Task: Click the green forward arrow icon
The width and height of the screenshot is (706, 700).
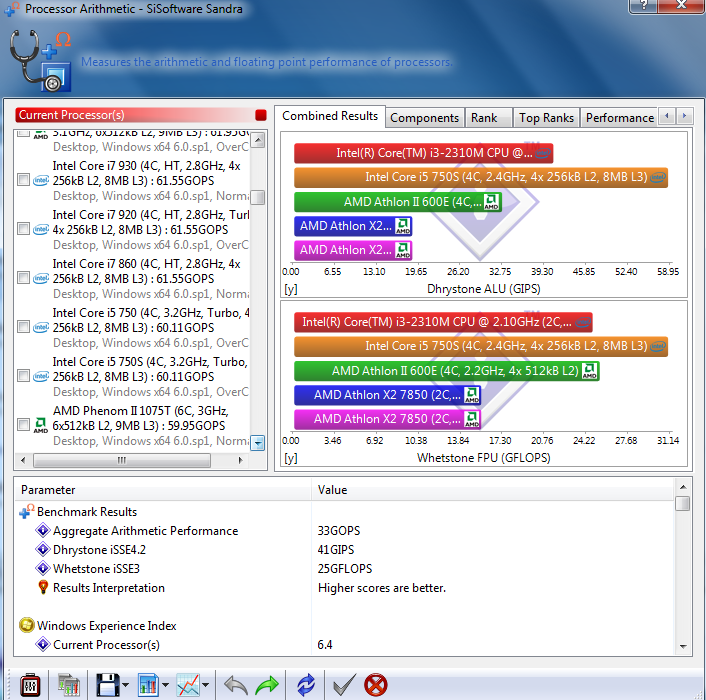Action: [267, 686]
